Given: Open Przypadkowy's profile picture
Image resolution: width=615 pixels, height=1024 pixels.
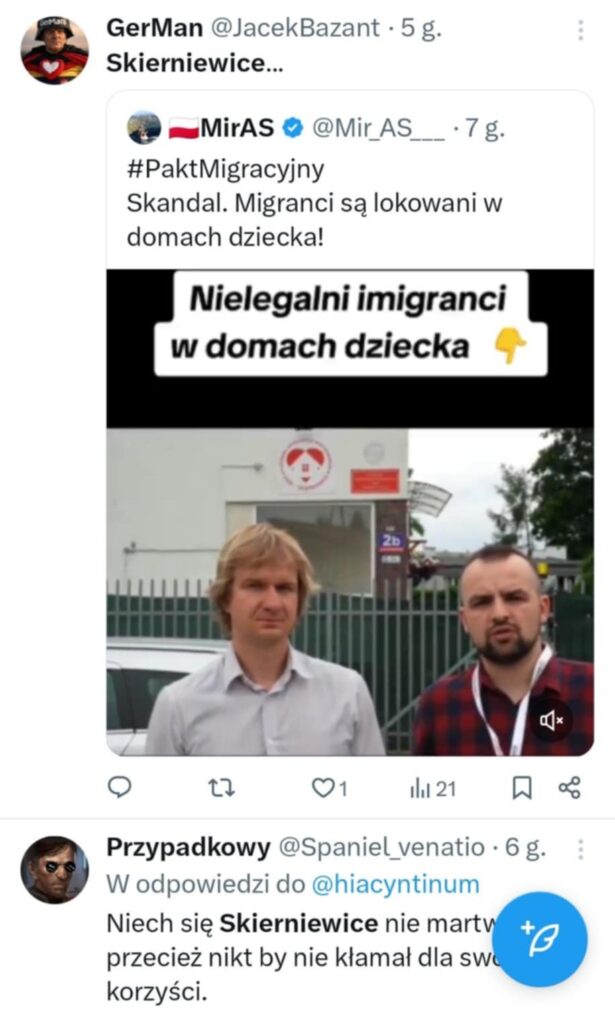Looking at the screenshot, I should (54, 869).
